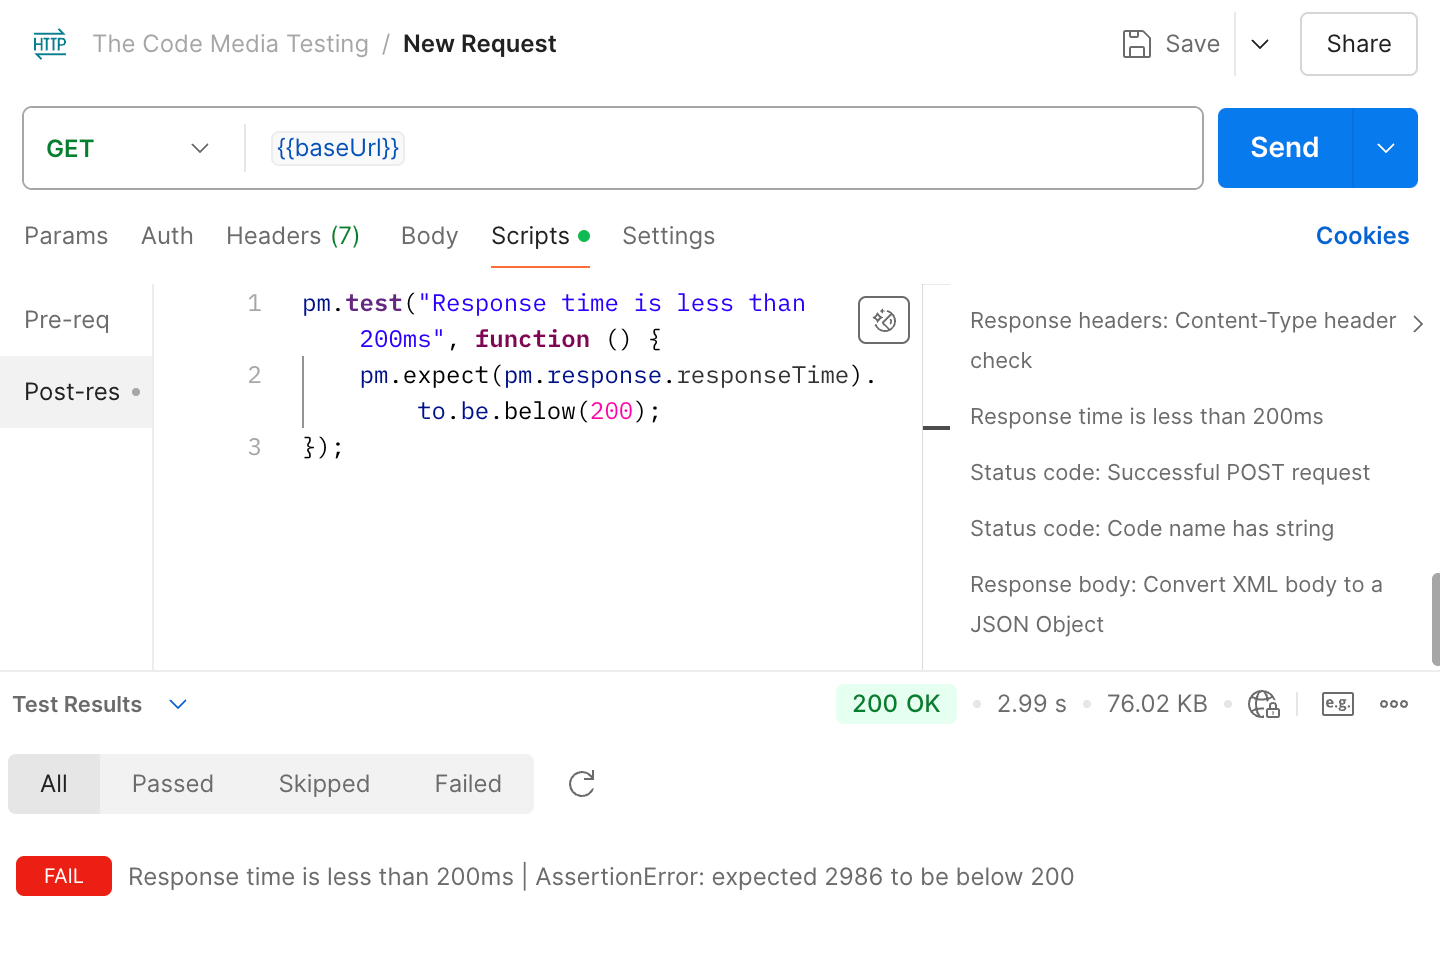Switch to the Body tab

[429, 236]
